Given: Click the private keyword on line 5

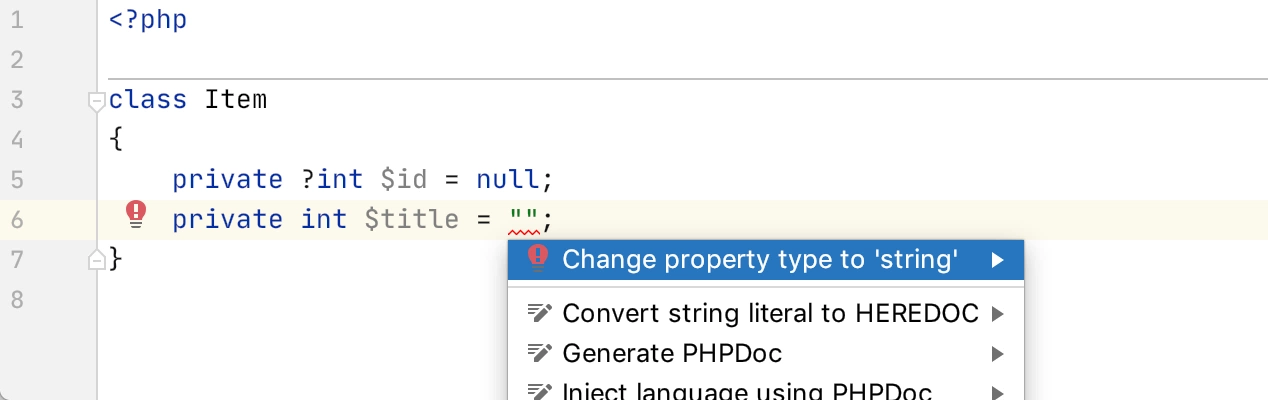Looking at the screenshot, I should click(x=228, y=180).
